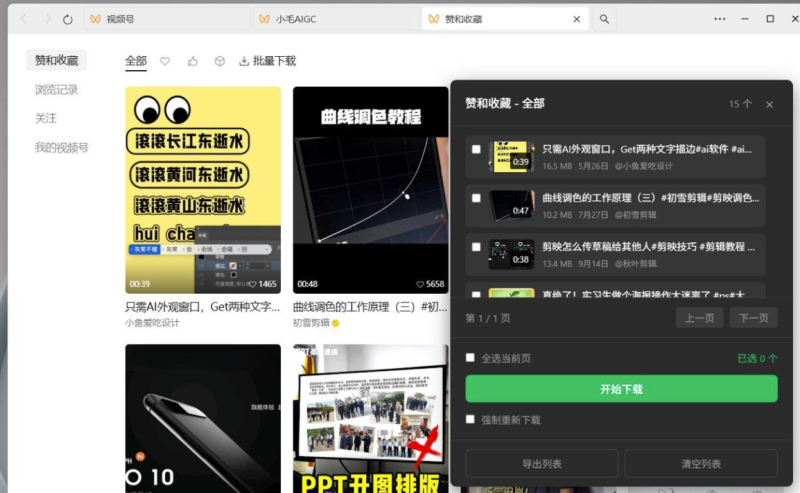Open the three-dots more menu

click(x=719, y=19)
